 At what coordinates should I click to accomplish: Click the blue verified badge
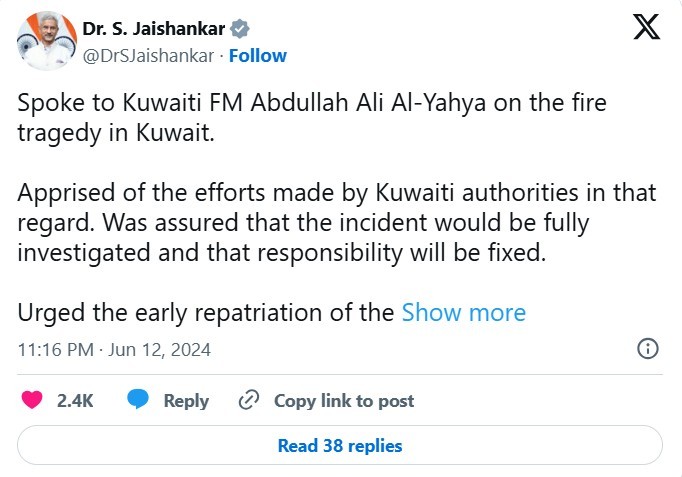pyautogui.click(x=241, y=28)
